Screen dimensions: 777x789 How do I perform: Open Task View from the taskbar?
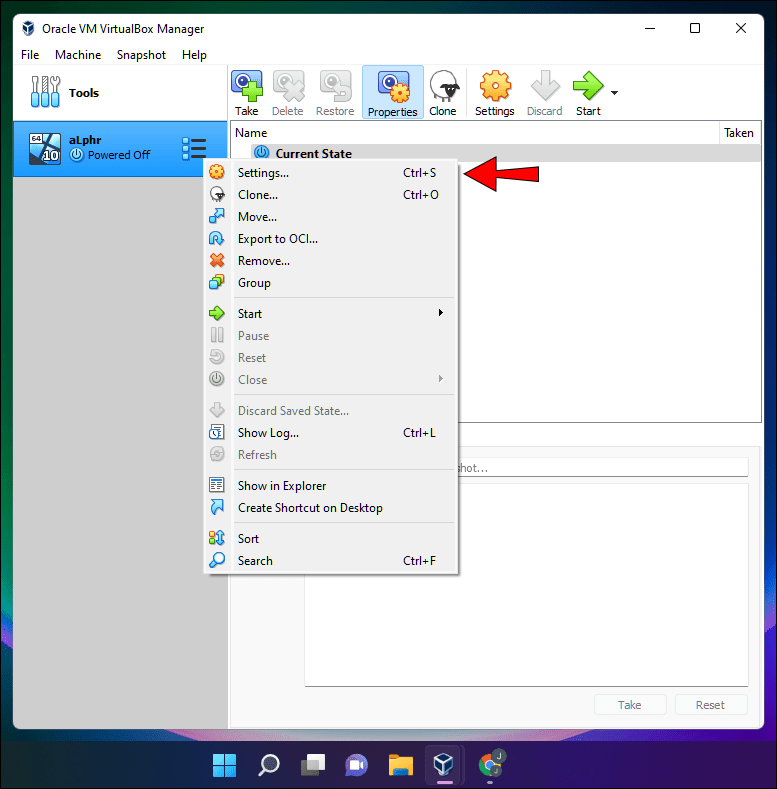click(313, 765)
